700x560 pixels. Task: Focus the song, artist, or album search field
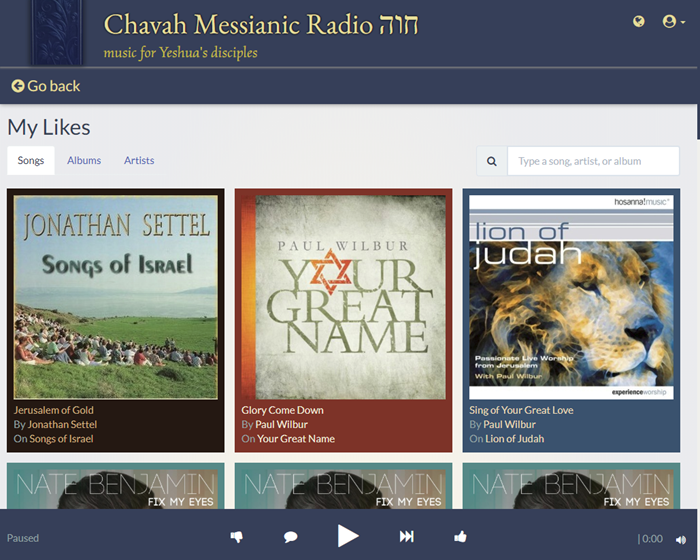click(x=593, y=161)
